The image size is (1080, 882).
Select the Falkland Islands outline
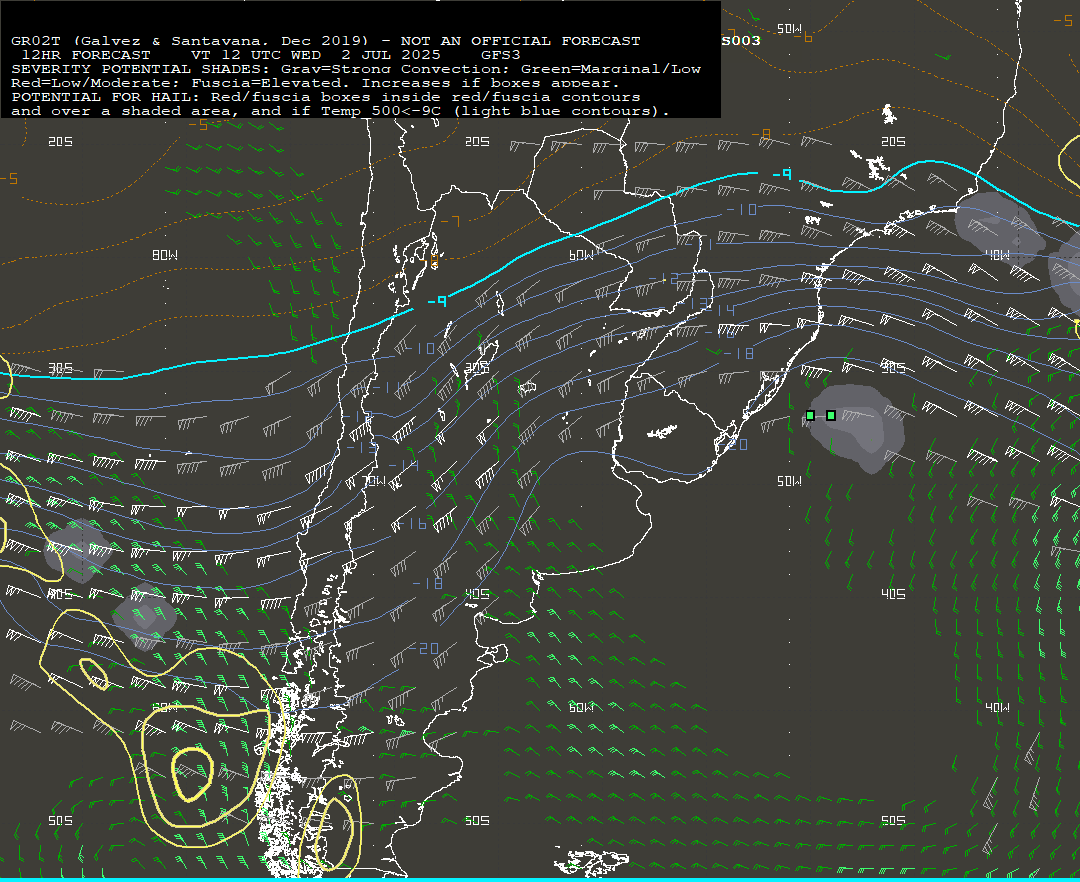592,861
